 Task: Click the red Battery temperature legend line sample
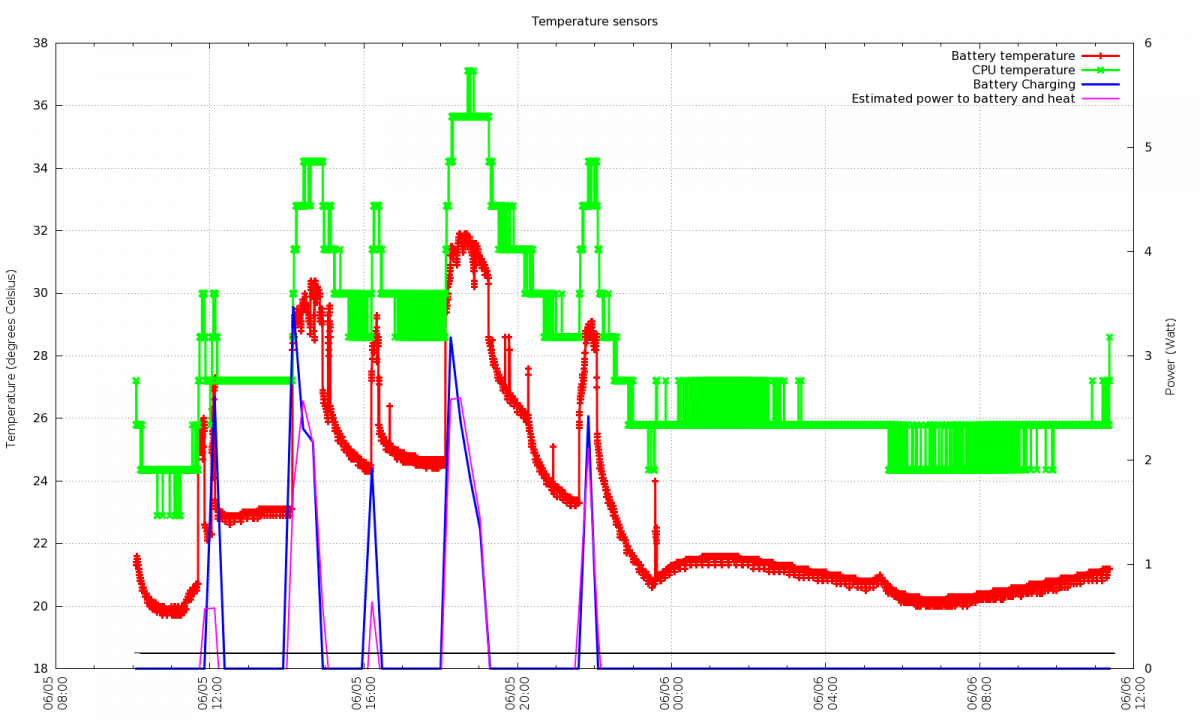[1100, 56]
